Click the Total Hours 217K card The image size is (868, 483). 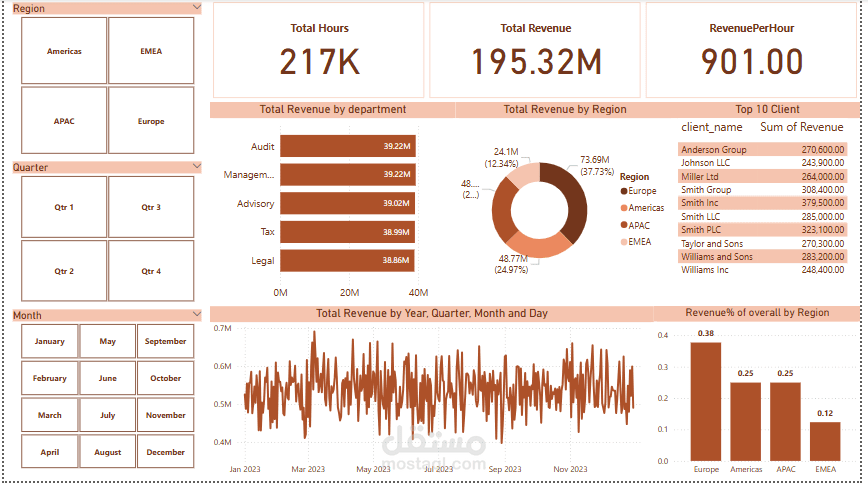point(318,50)
